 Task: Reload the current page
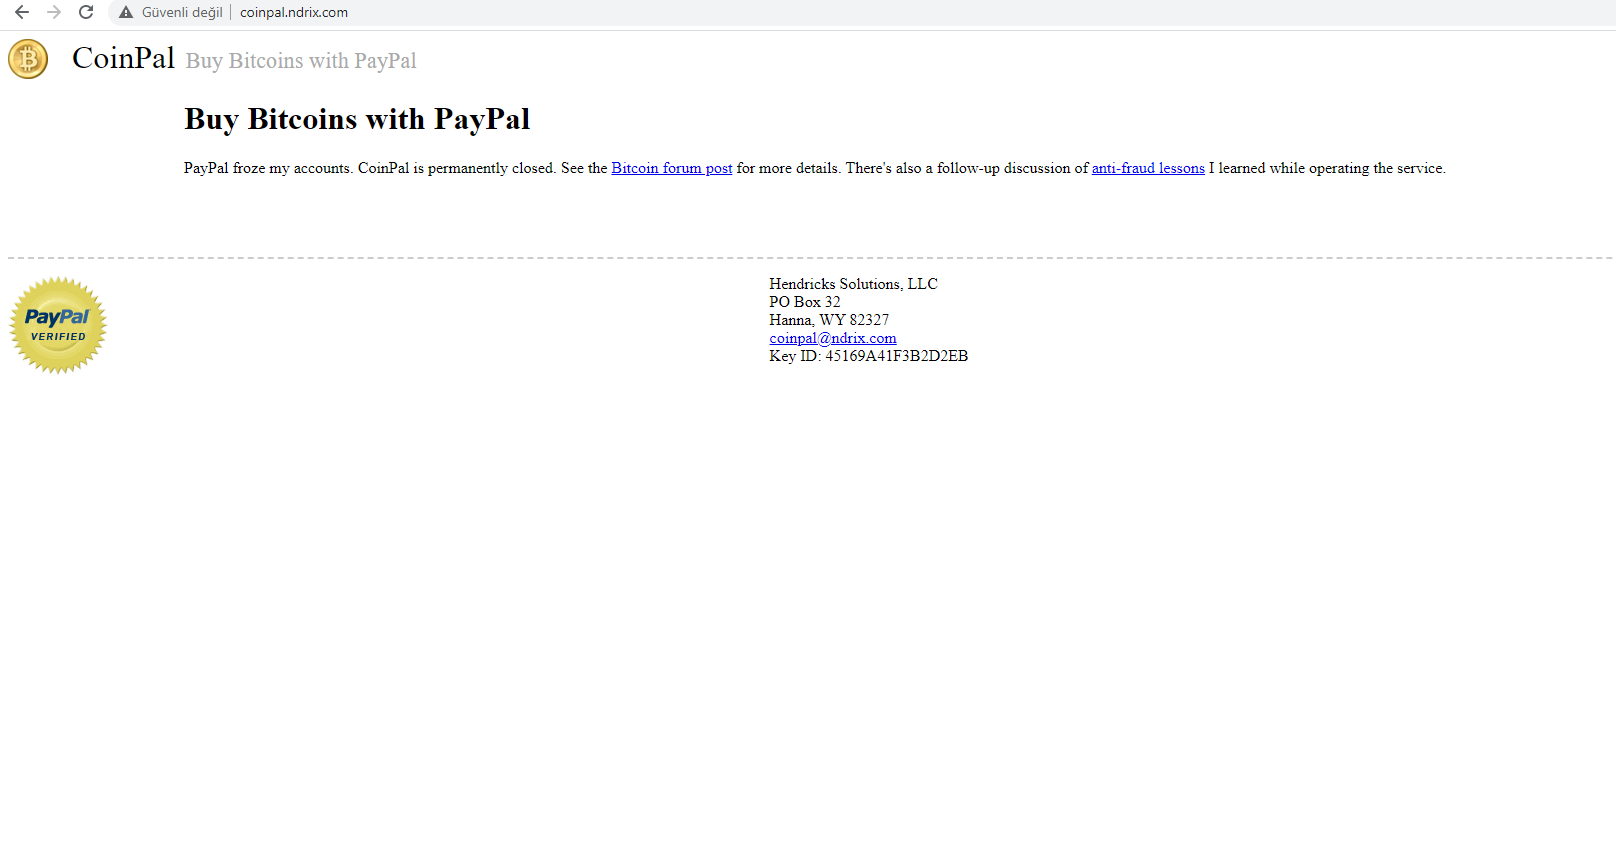pyautogui.click(x=86, y=12)
